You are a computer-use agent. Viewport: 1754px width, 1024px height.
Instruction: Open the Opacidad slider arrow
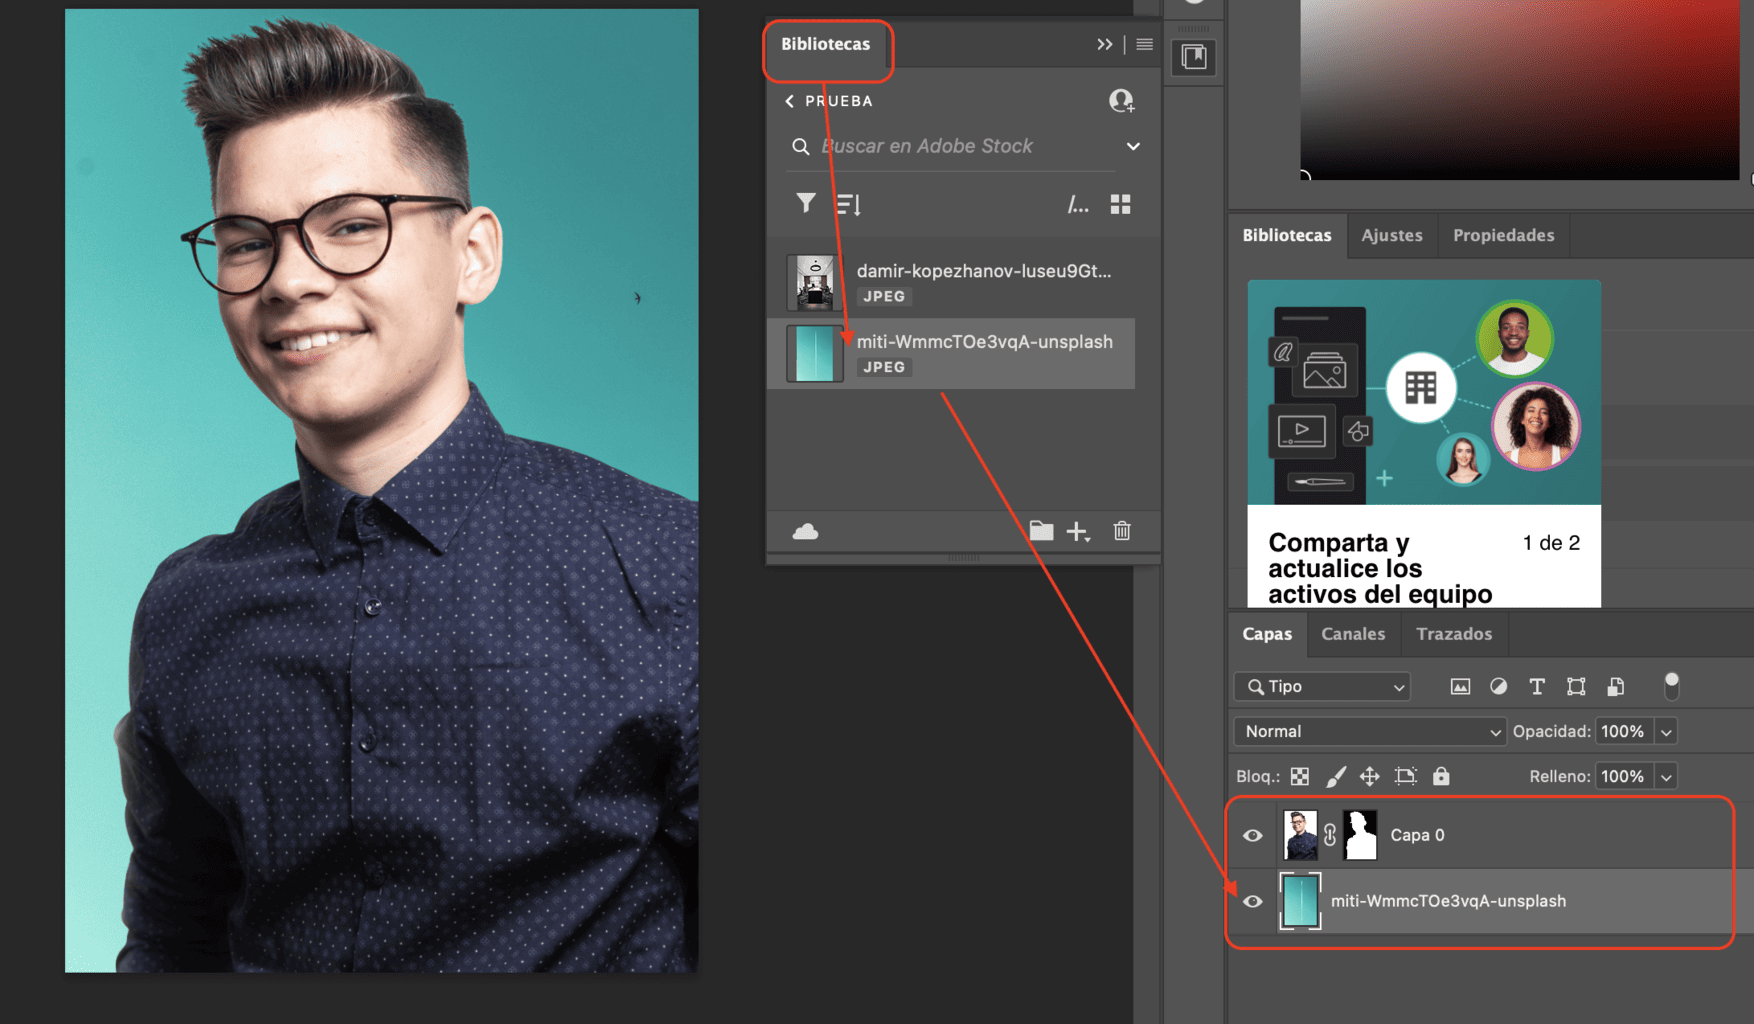click(1666, 732)
